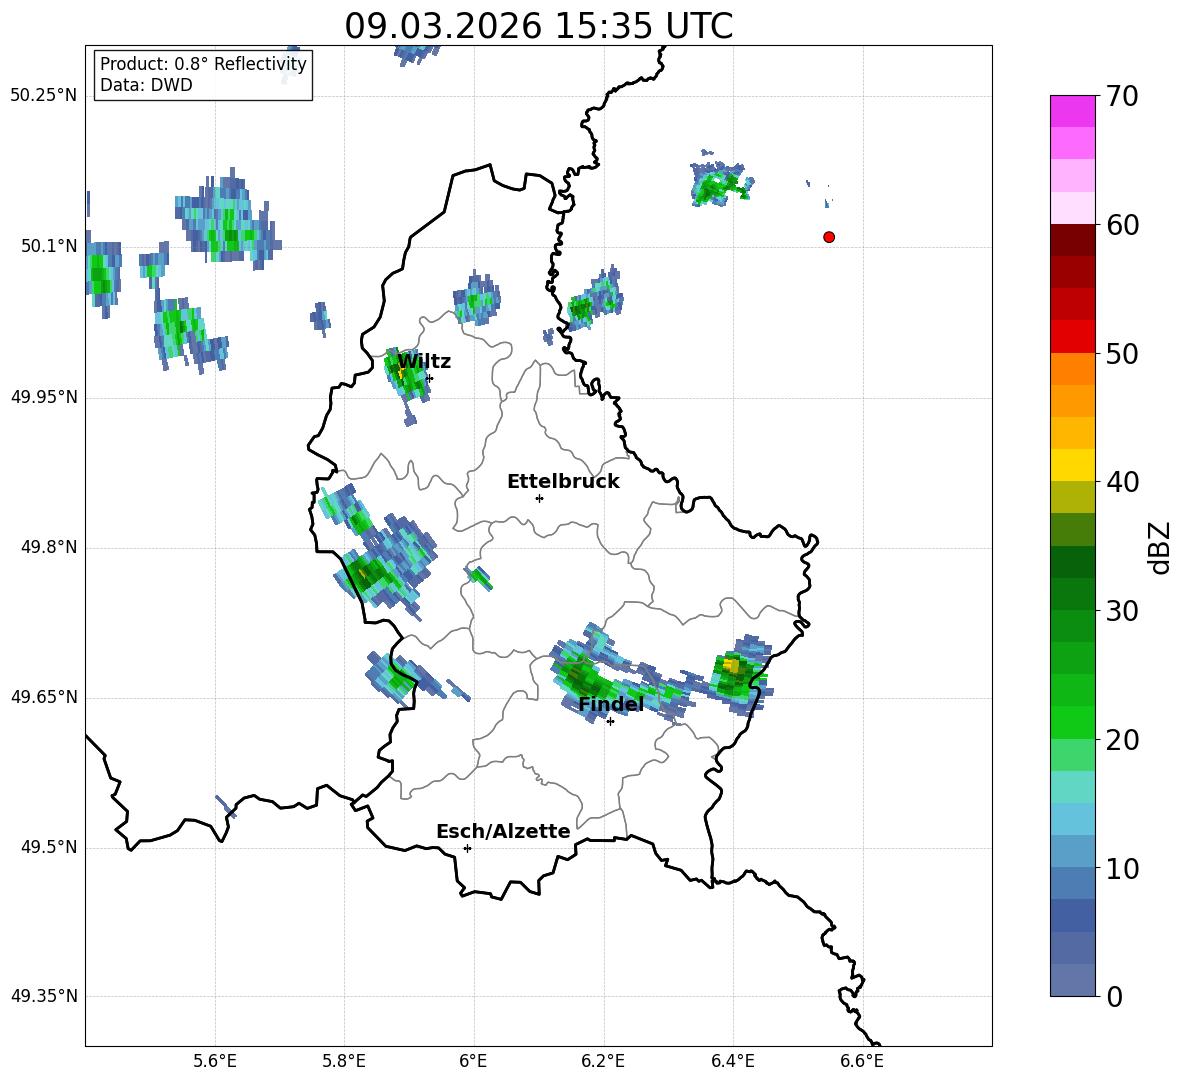Click the Ettelbruck city label

click(563, 482)
